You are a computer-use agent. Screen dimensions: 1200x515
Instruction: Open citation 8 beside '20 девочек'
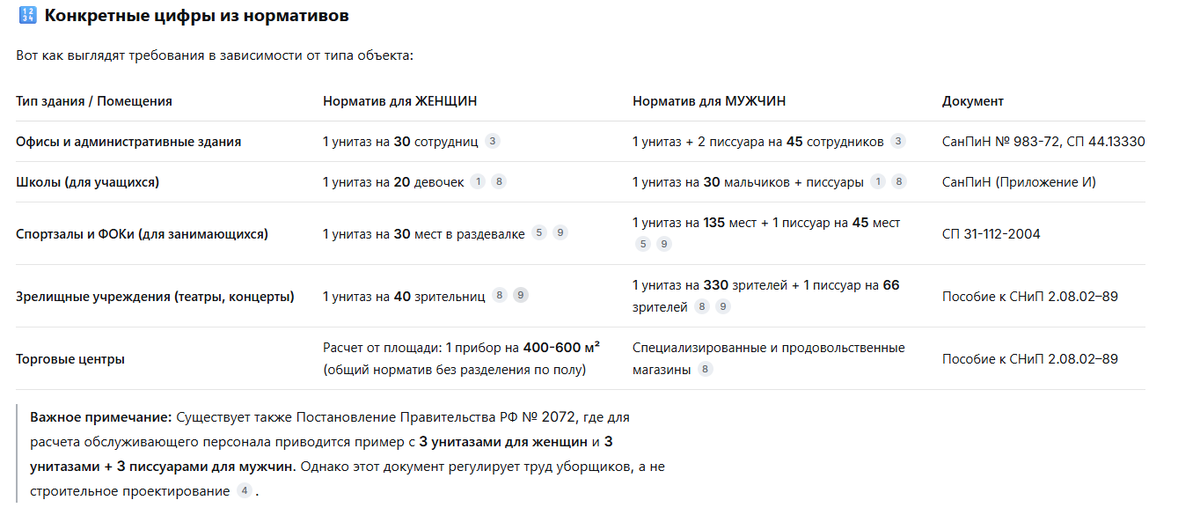(x=499, y=182)
